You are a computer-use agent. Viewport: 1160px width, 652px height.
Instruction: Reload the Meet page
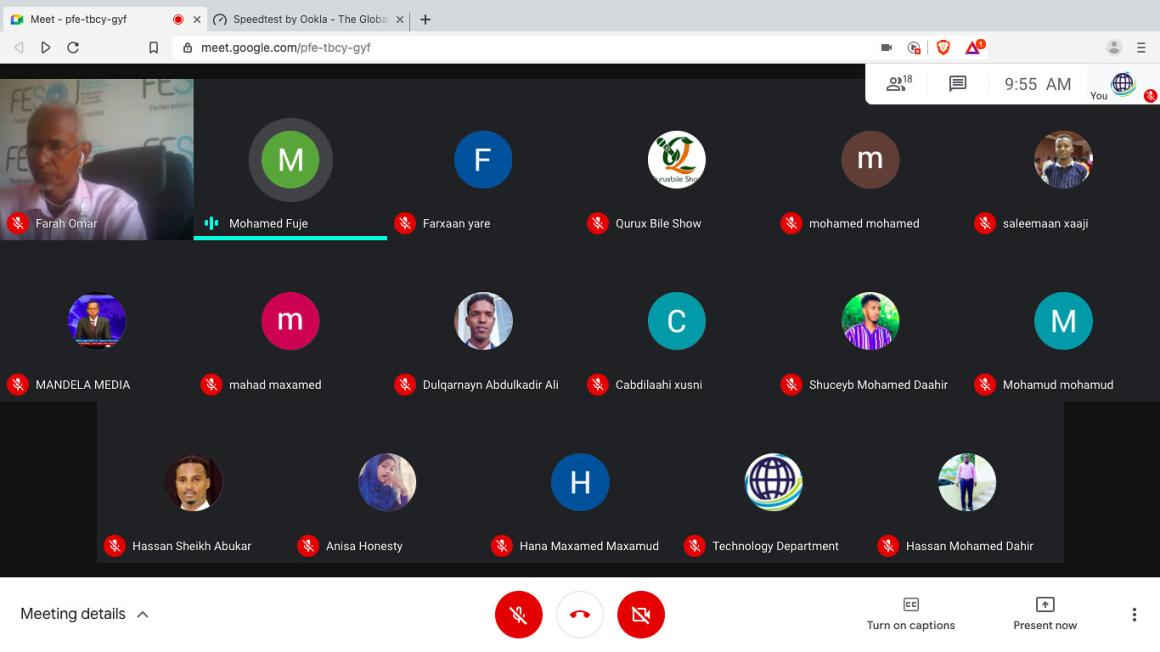coord(73,47)
